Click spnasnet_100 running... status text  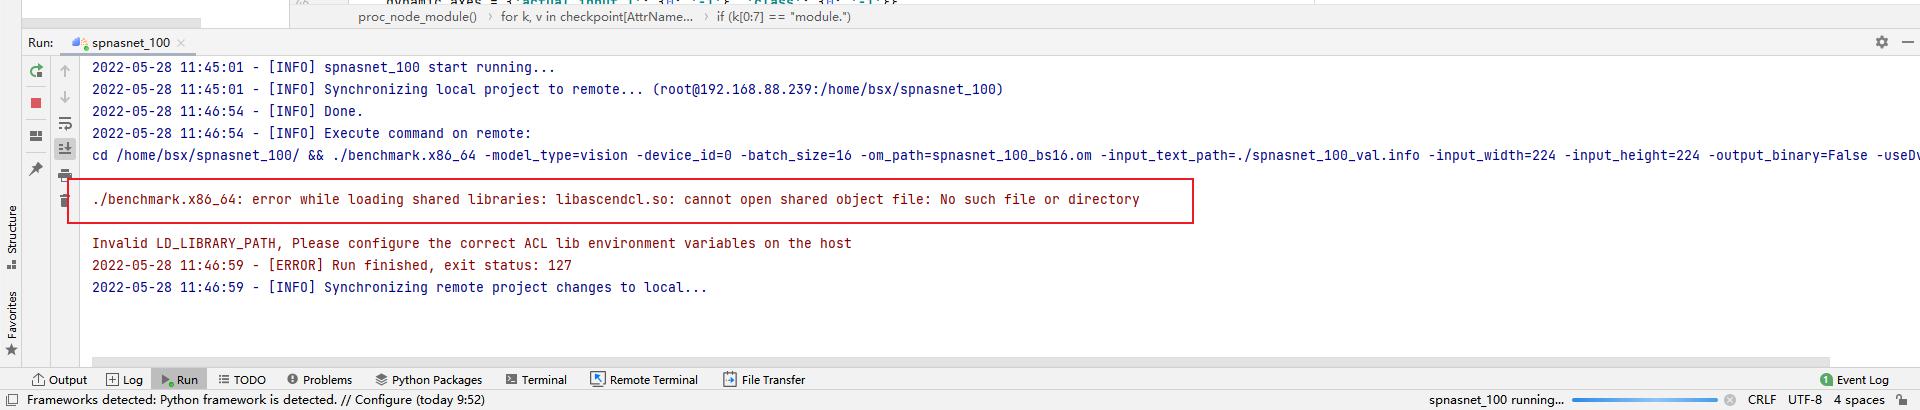1496,400
